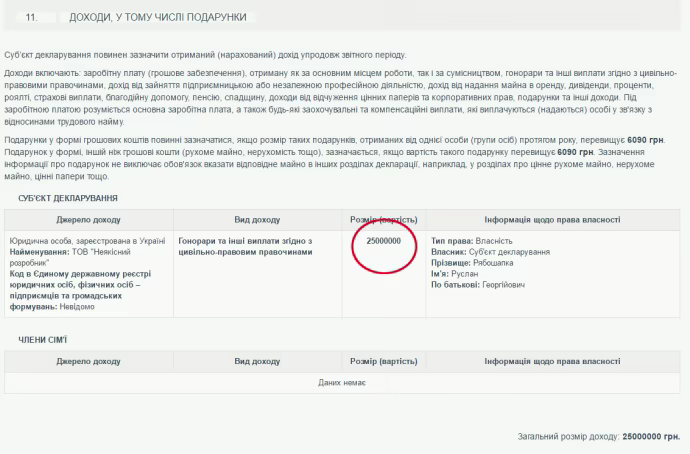Screen dimensions: 690x454
Task: Click 'Розмір (вартість)' header in family members table
Action: [x=383, y=361]
